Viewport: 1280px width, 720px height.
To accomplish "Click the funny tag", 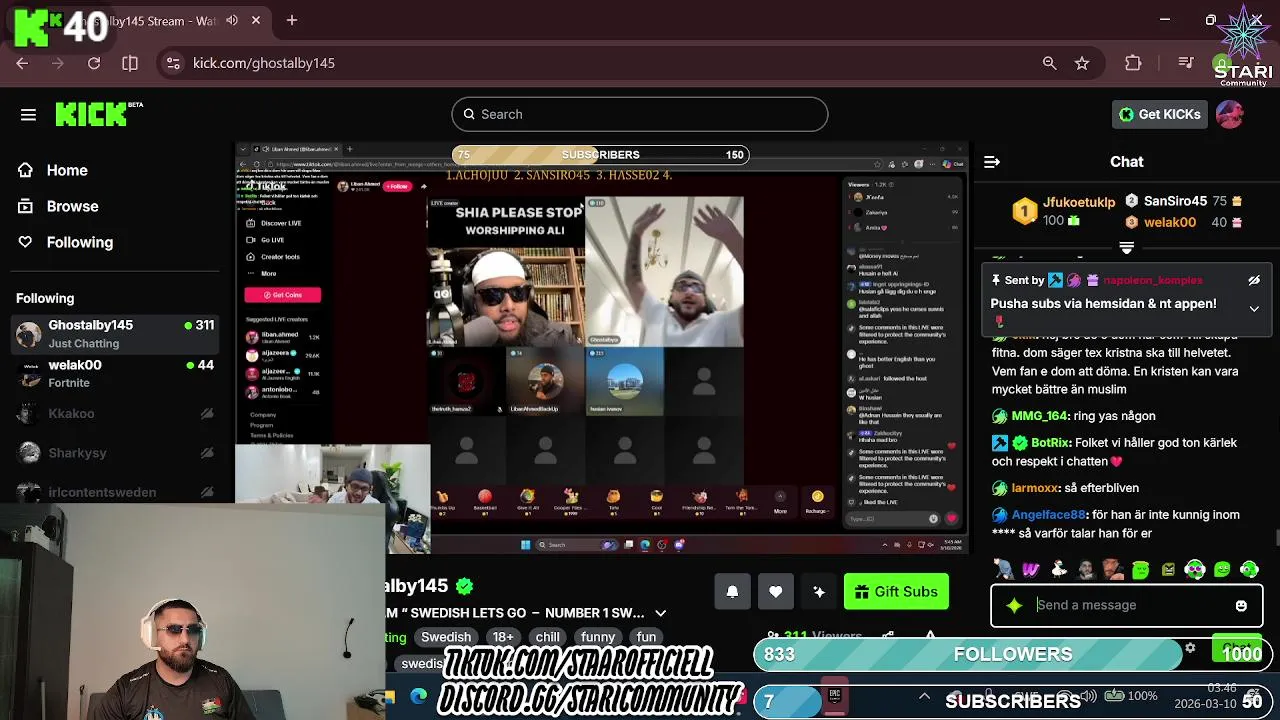I will tap(598, 637).
